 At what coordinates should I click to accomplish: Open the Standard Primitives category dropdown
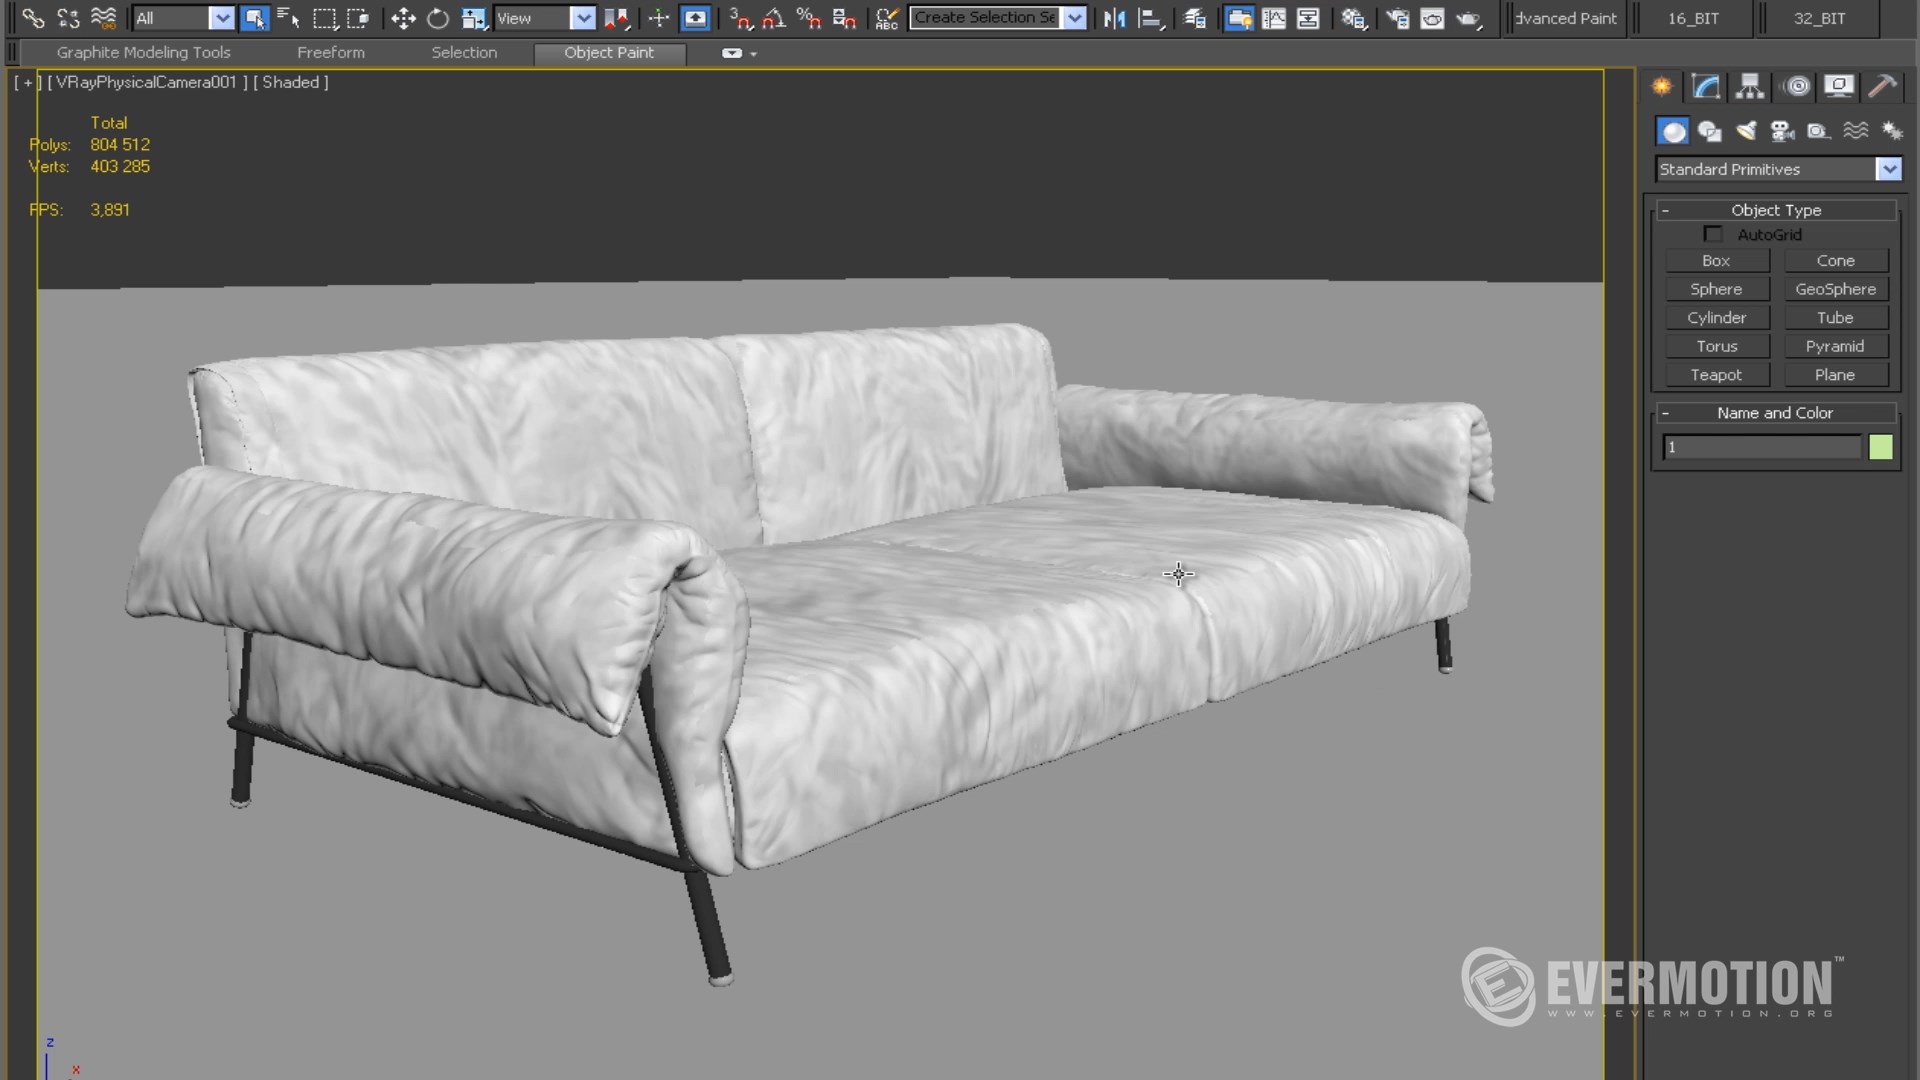(1888, 169)
